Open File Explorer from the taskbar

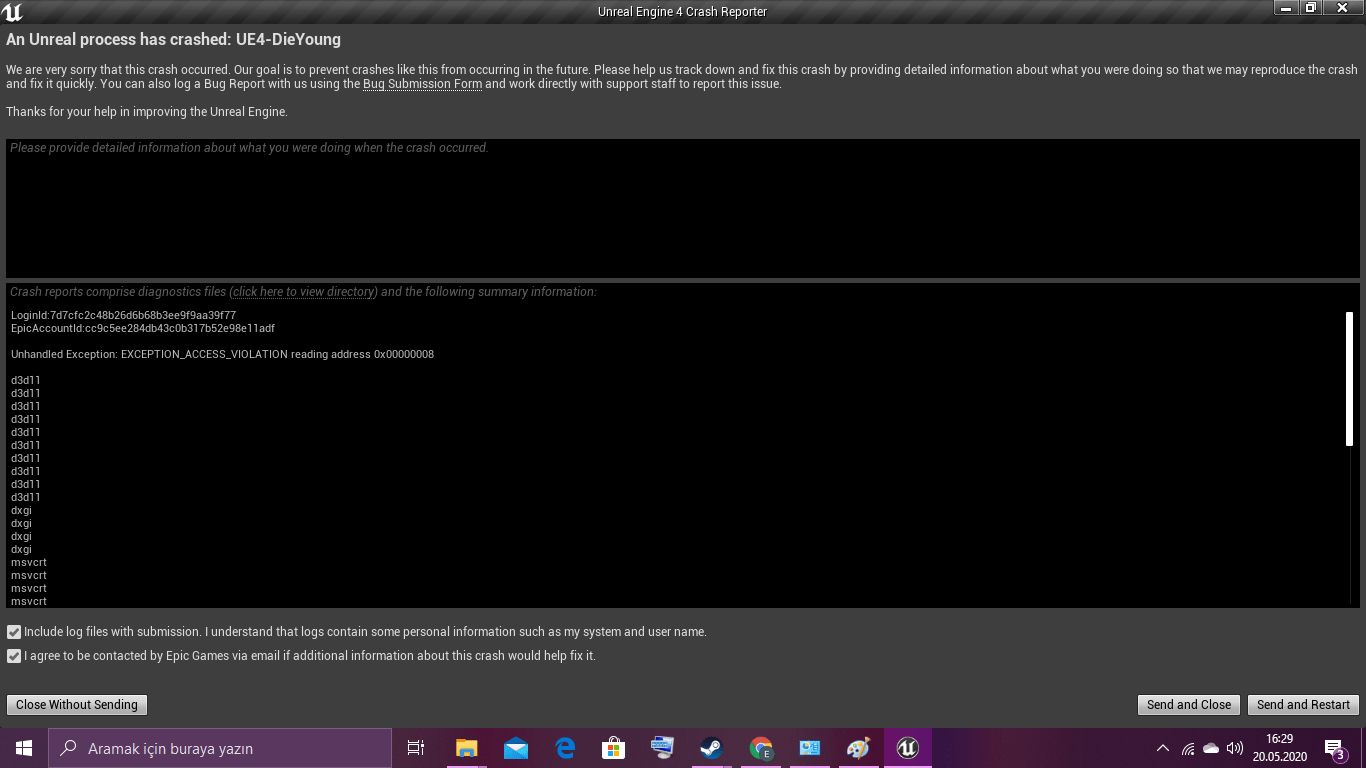[466, 748]
